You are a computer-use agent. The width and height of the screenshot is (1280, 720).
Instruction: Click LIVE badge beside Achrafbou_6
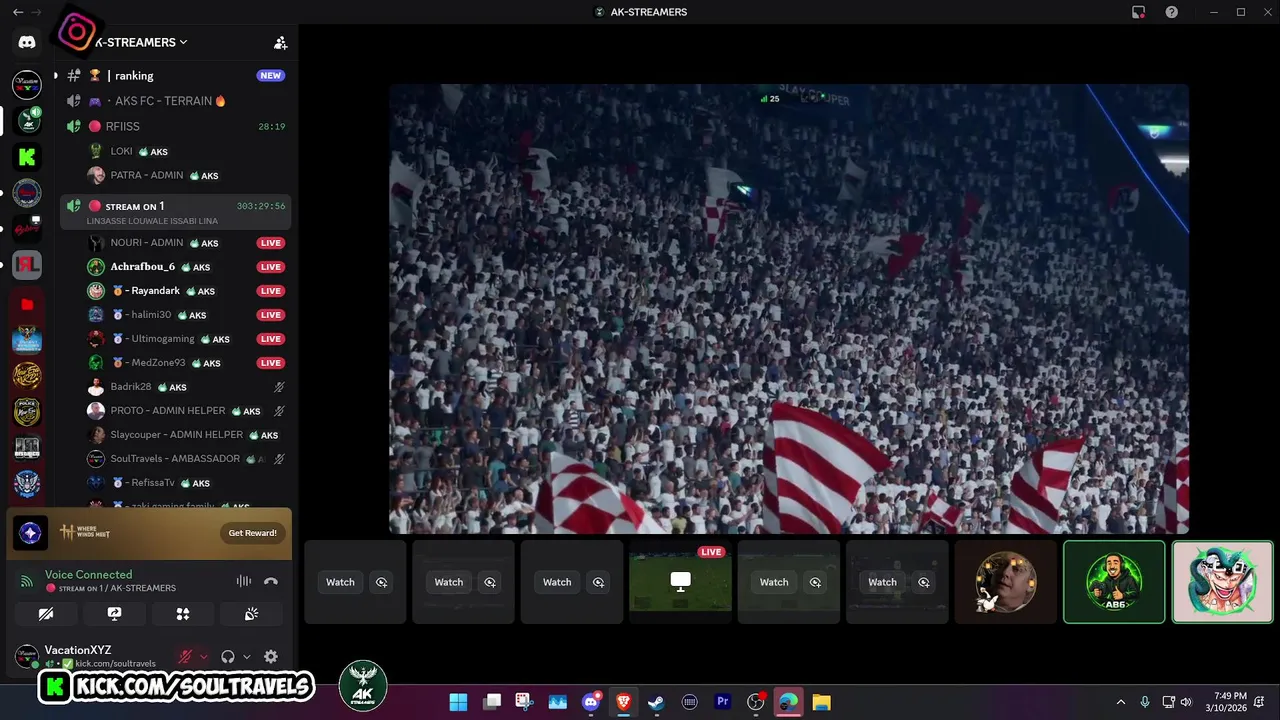point(270,267)
